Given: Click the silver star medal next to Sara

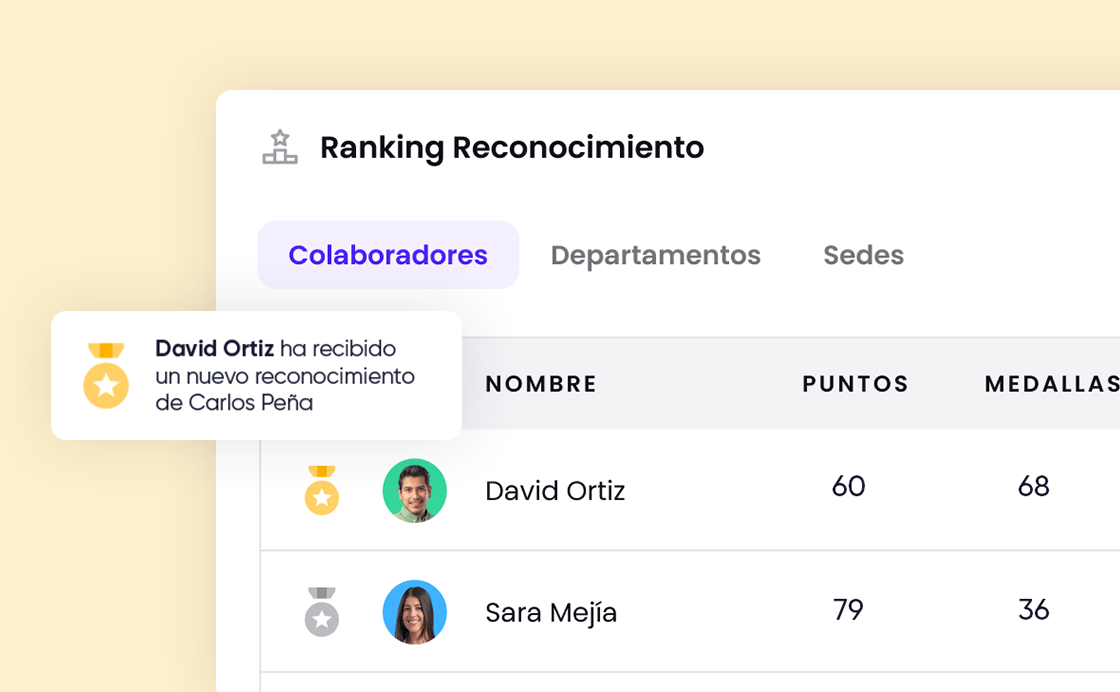Looking at the screenshot, I should coord(321,617).
